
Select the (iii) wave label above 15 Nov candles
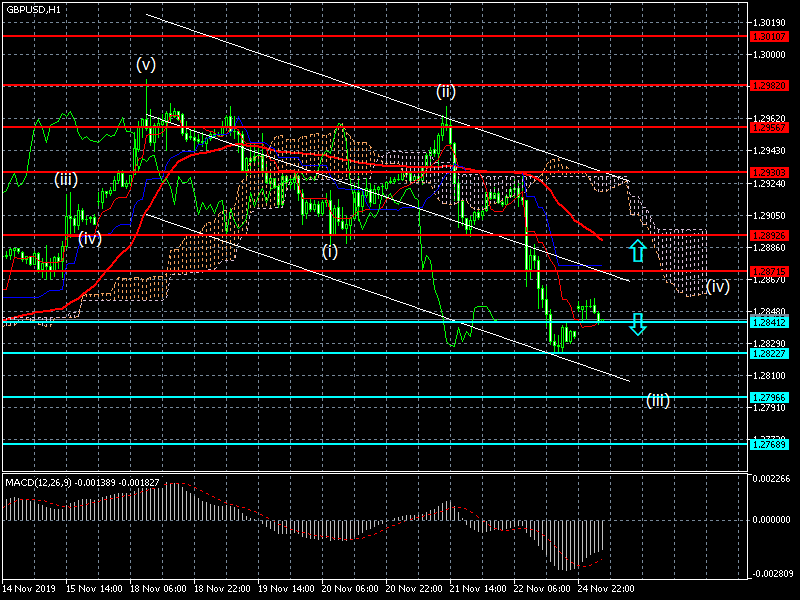66,179
